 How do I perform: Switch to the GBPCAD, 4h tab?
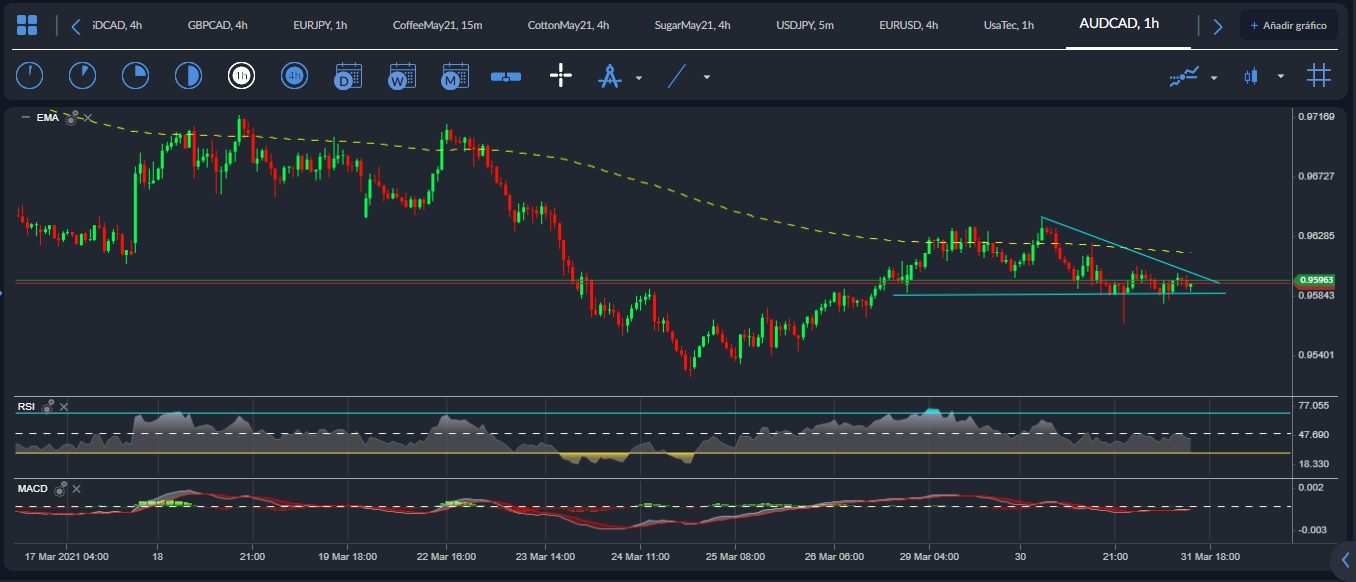217,25
